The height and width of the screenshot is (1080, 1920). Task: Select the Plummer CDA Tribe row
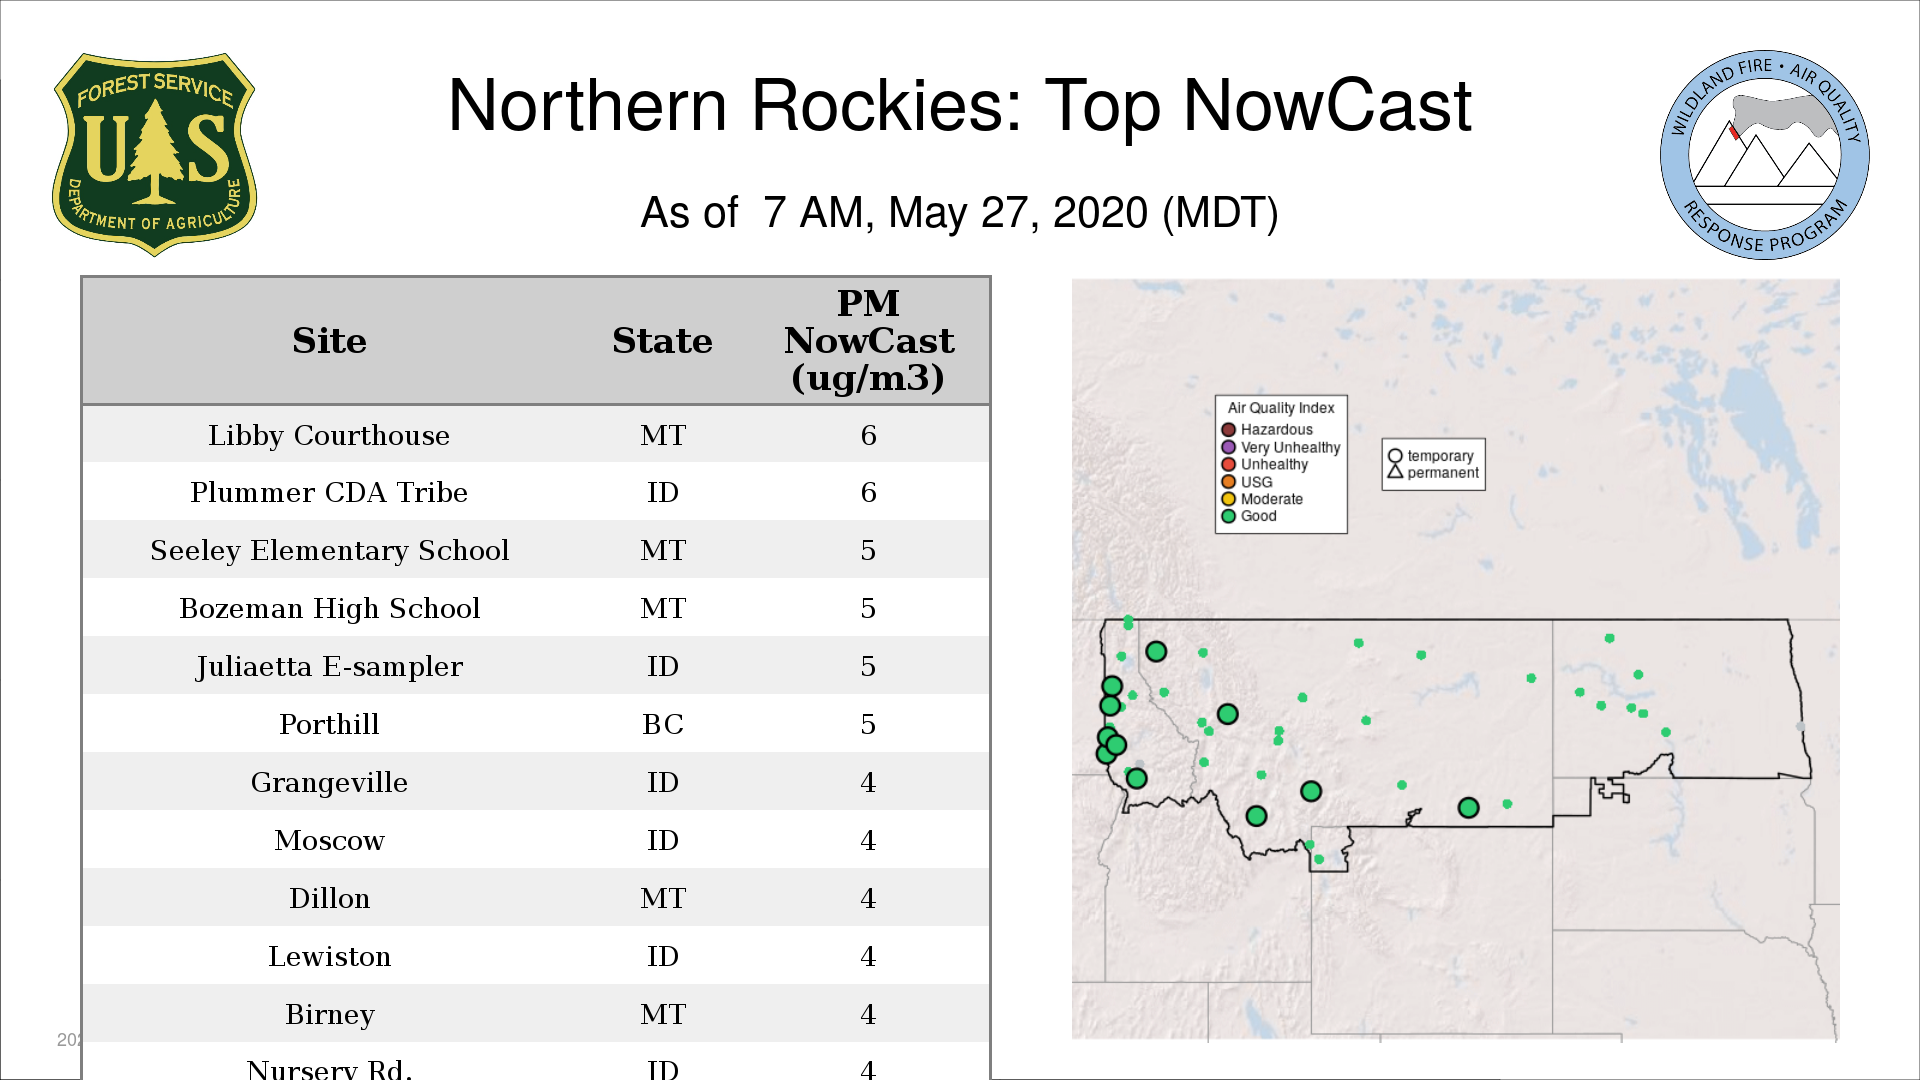(329, 492)
